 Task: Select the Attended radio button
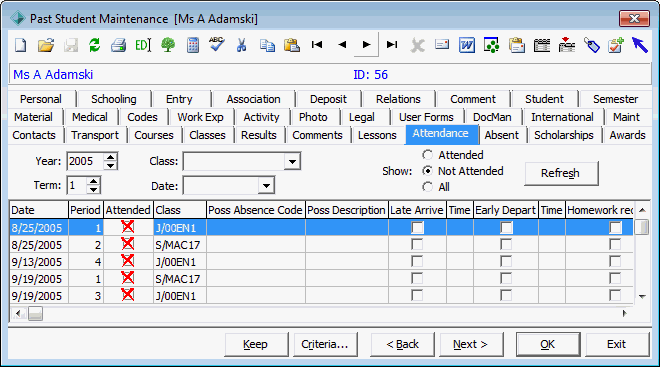tap(427, 155)
